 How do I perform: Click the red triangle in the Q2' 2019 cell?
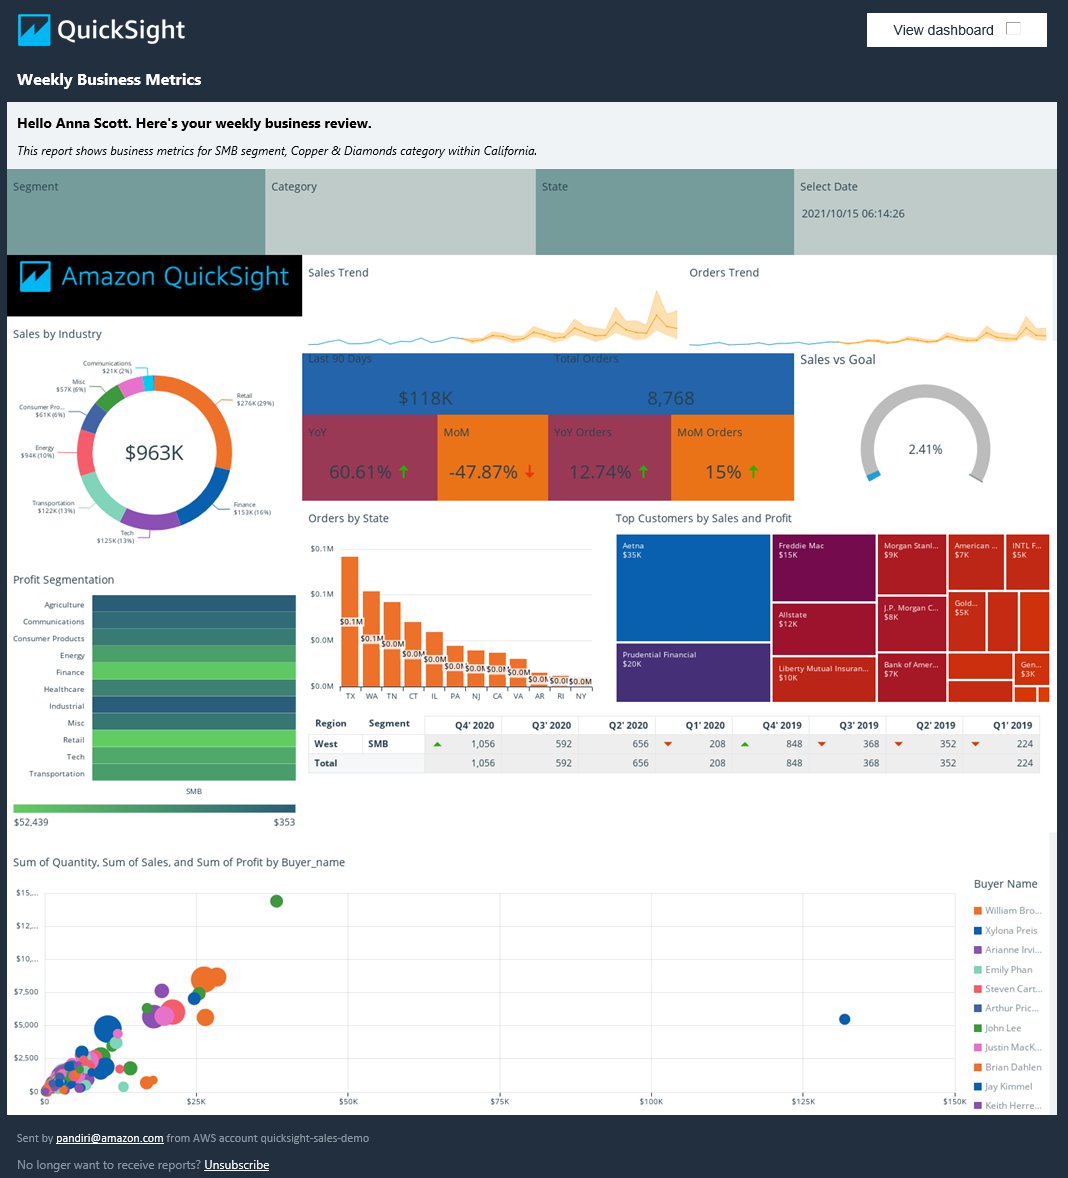tap(898, 745)
